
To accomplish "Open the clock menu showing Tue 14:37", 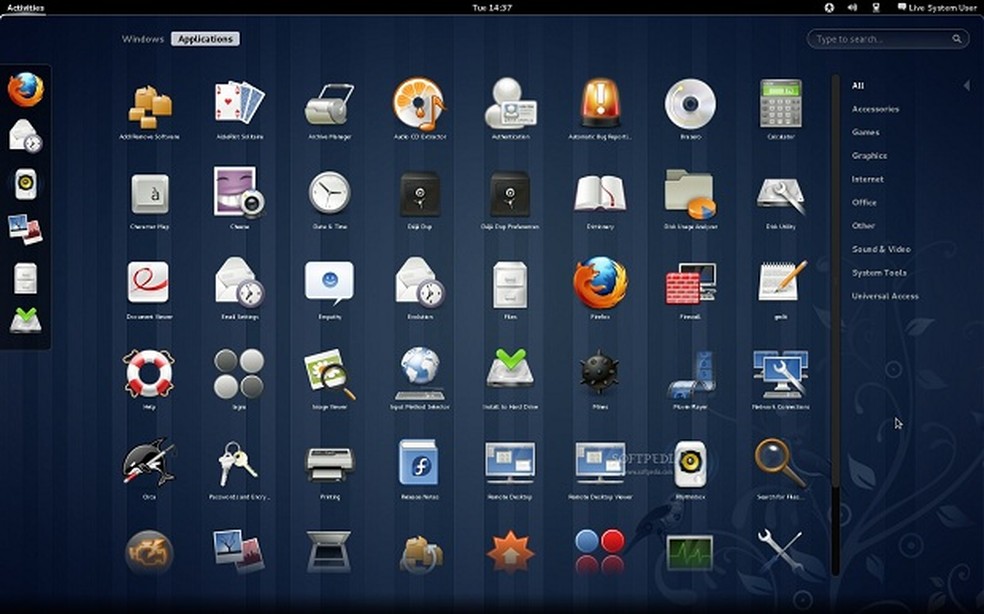I will click(x=491, y=7).
